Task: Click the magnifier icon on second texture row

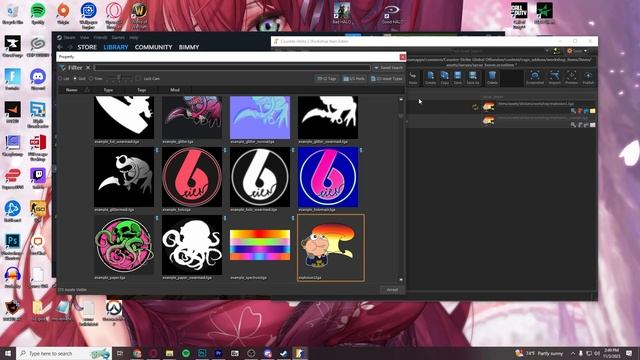Action: coord(573,125)
